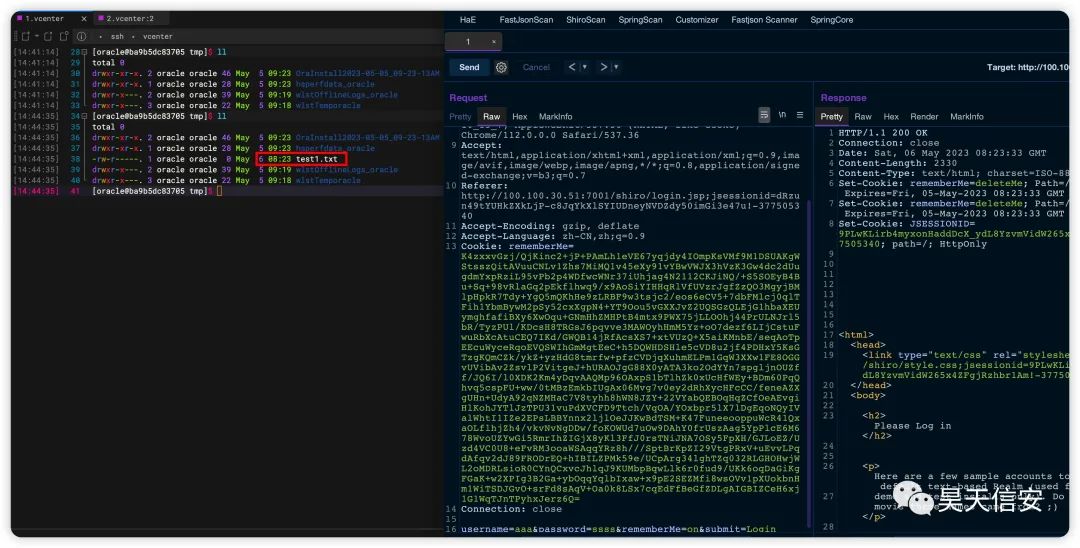This screenshot has height=548, width=1080.
Task: Click 'HTTP/1.1 200 OK' response line
Action: (882, 133)
